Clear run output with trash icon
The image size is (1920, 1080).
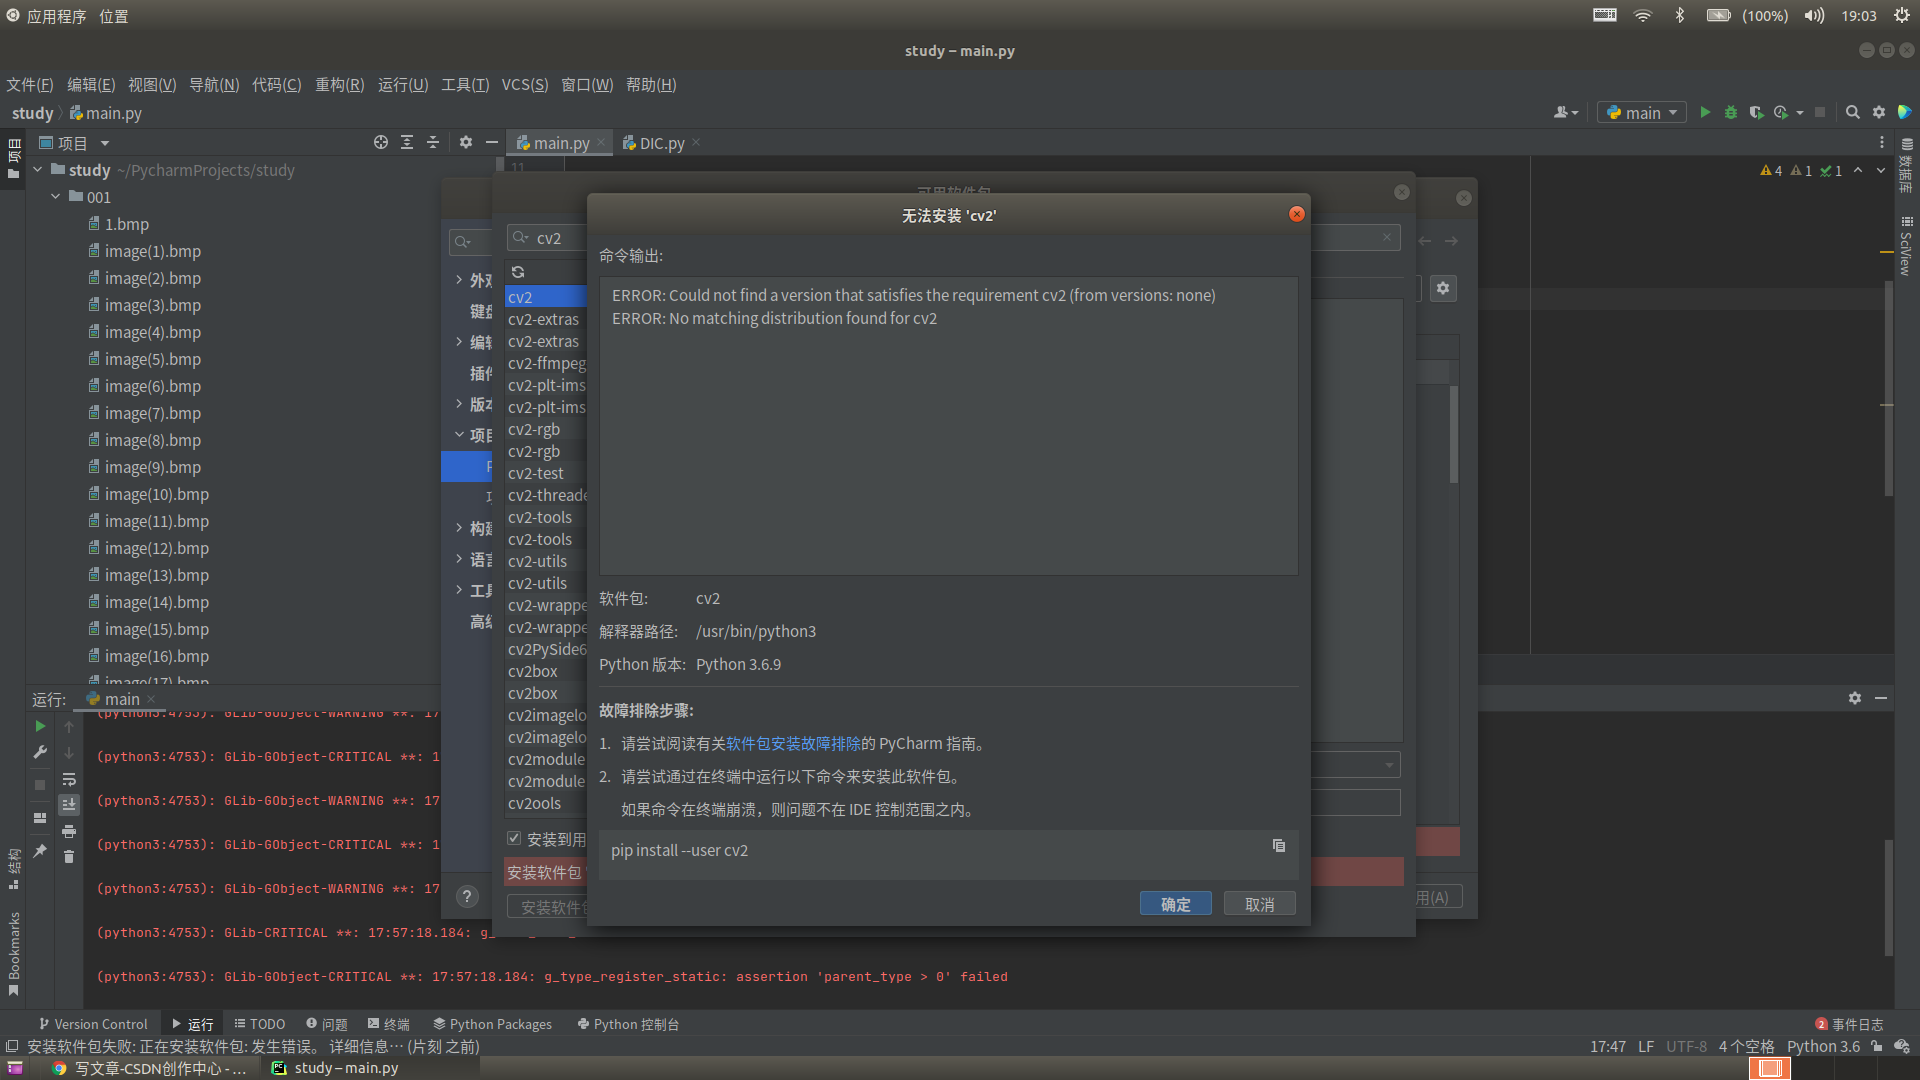click(69, 857)
